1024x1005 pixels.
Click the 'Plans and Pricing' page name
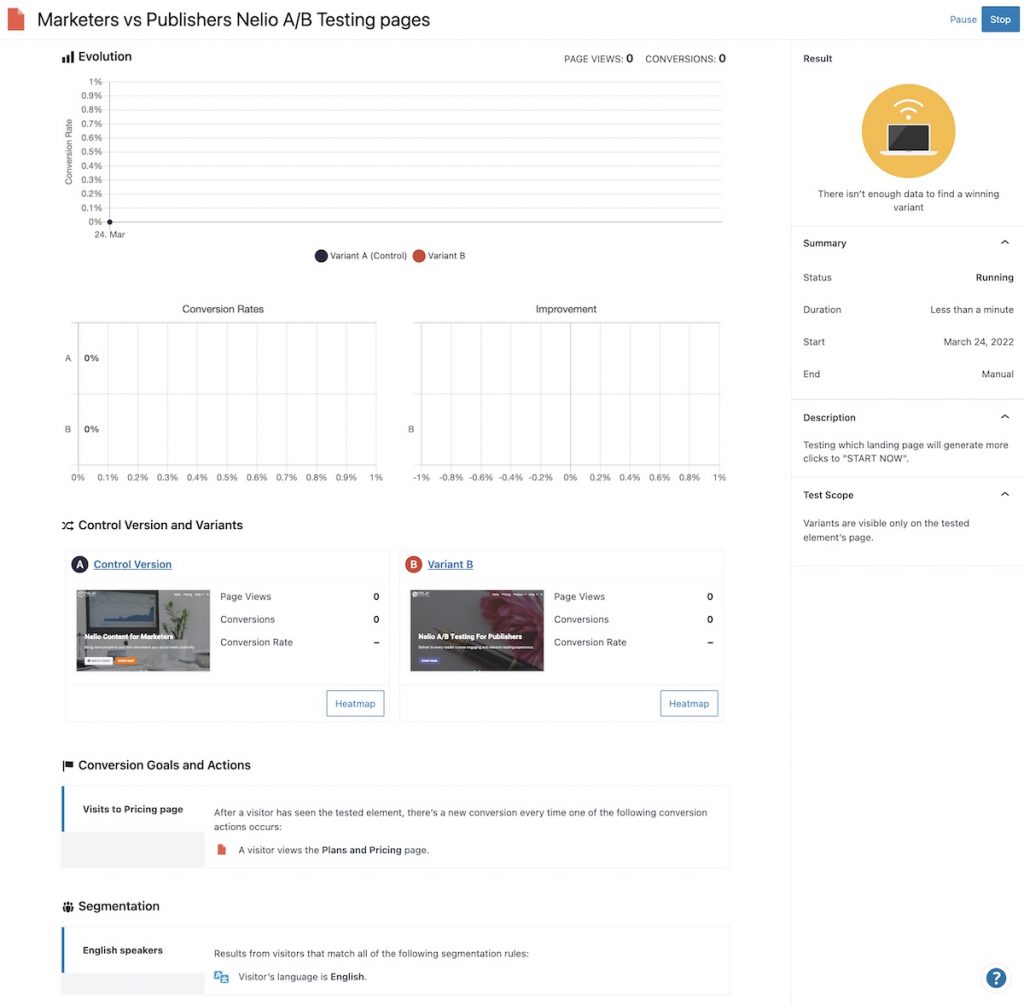pos(361,850)
